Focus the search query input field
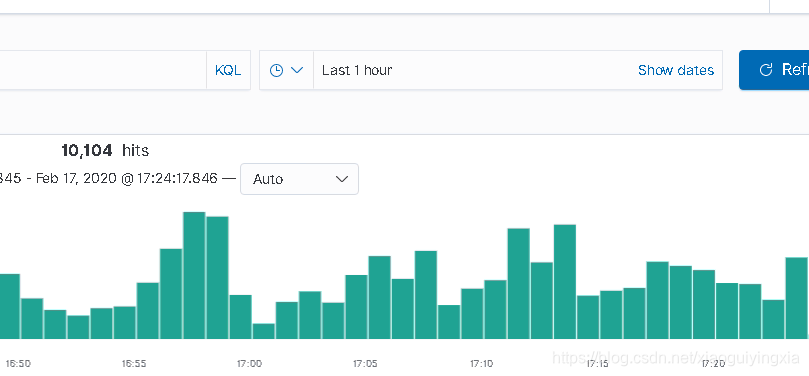The height and width of the screenshot is (376, 809). click(x=103, y=70)
